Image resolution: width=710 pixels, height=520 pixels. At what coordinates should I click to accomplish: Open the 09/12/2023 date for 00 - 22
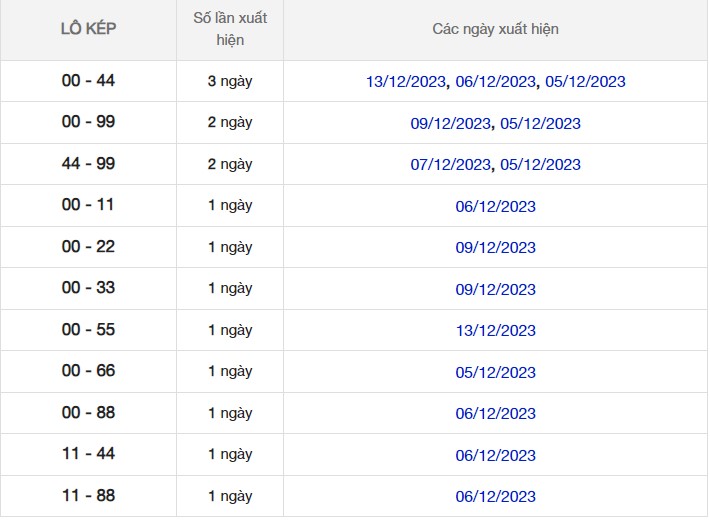click(496, 248)
